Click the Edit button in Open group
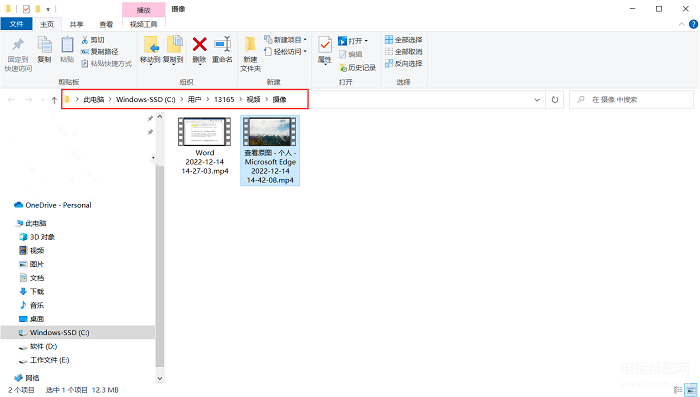This screenshot has height=397, width=700. [x=350, y=54]
